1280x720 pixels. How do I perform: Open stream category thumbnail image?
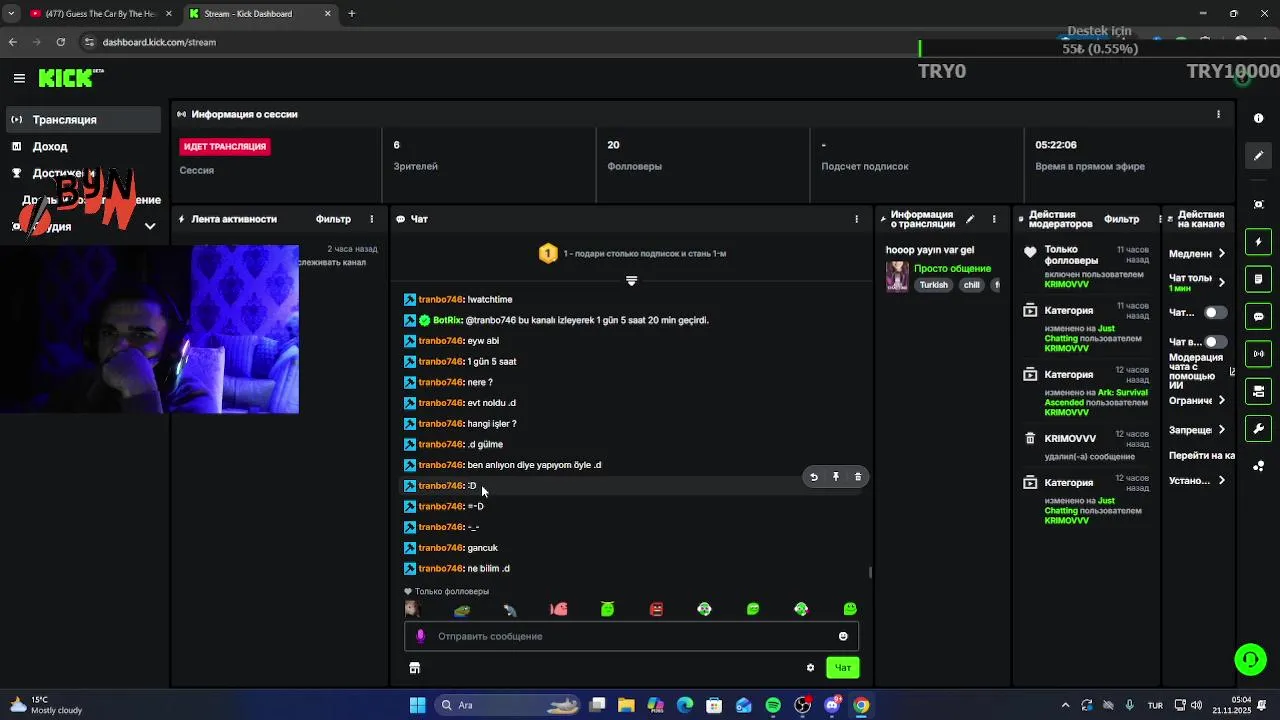pos(898,277)
